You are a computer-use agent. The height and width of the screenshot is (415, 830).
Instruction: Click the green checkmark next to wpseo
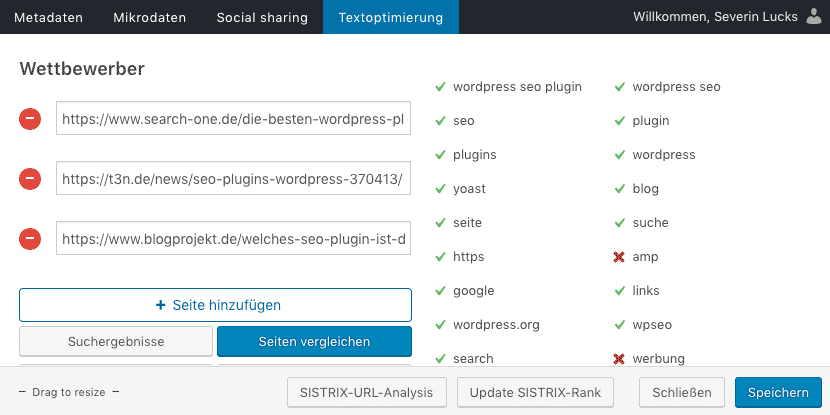(x=619, y=325)
